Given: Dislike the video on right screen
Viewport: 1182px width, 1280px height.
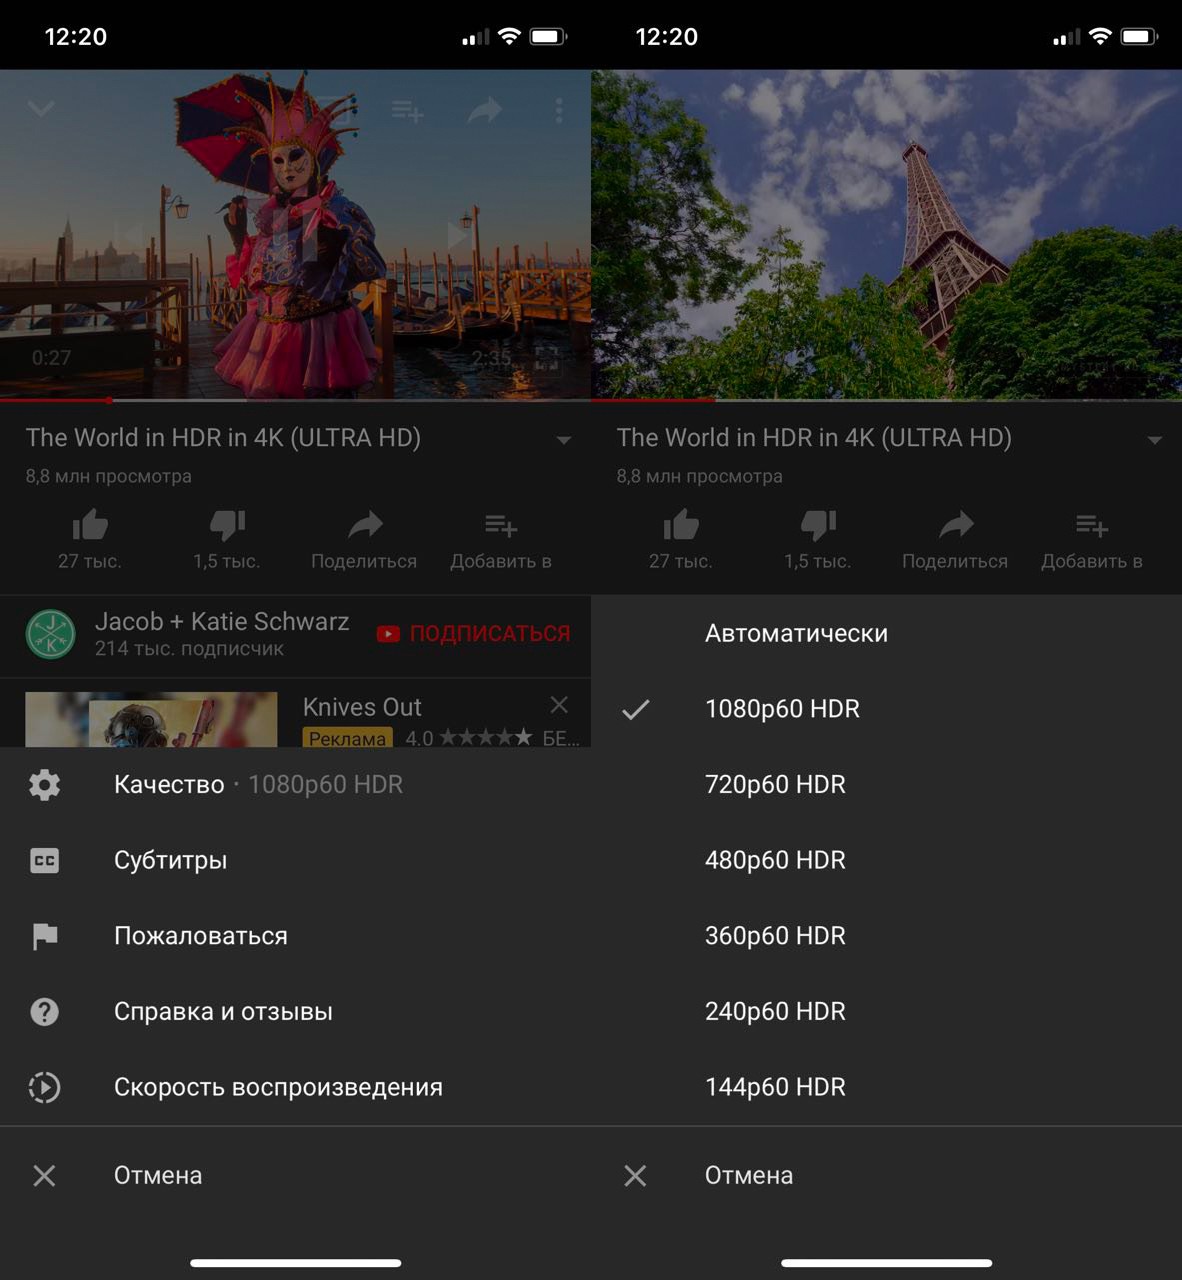Looking at the screenshot, I should [x=818, y=540].
